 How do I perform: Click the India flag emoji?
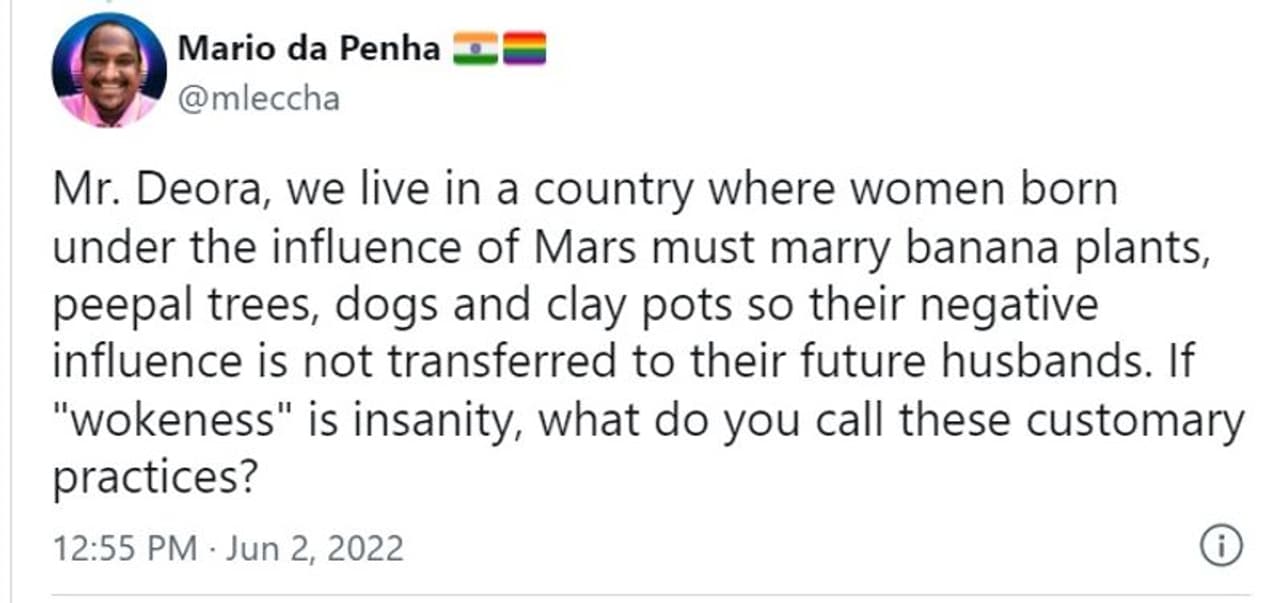pyautogui.click(x=475, y=49)
